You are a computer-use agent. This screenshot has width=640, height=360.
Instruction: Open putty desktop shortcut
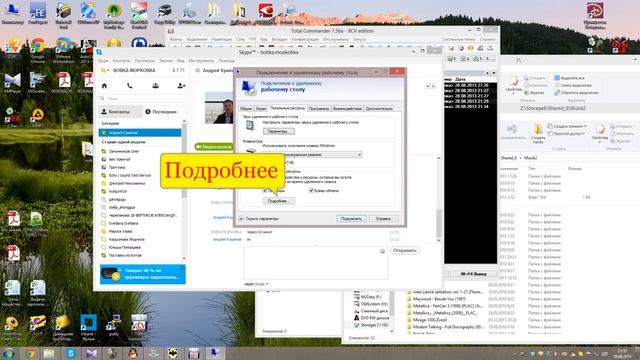coord(113,326)
